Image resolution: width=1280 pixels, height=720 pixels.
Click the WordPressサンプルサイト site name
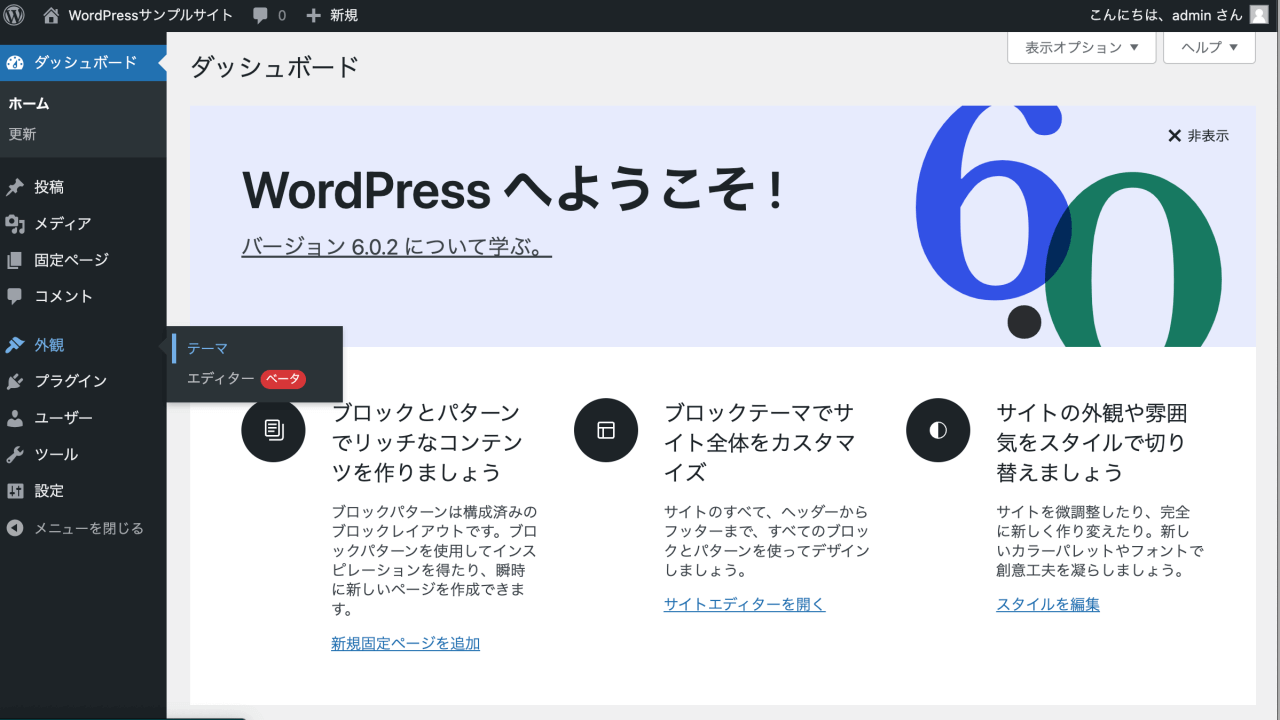click(150, 15)
